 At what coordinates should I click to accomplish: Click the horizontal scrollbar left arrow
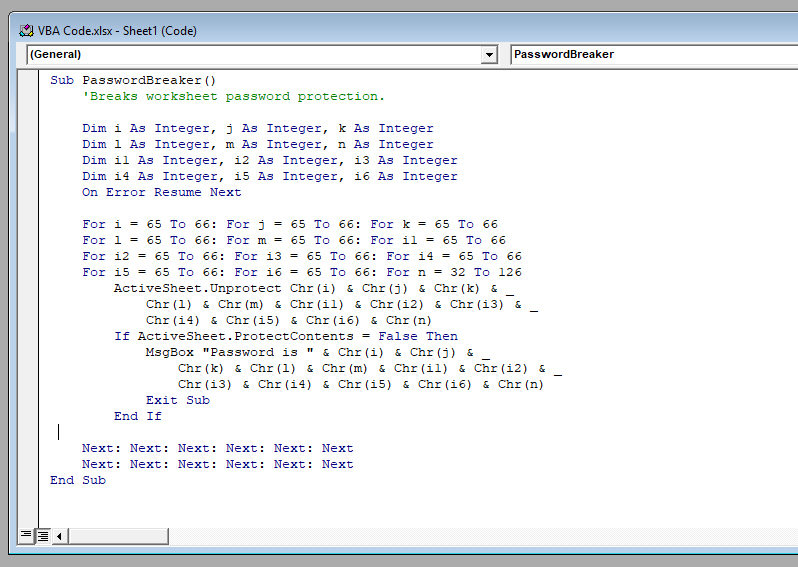pos(60,536)
